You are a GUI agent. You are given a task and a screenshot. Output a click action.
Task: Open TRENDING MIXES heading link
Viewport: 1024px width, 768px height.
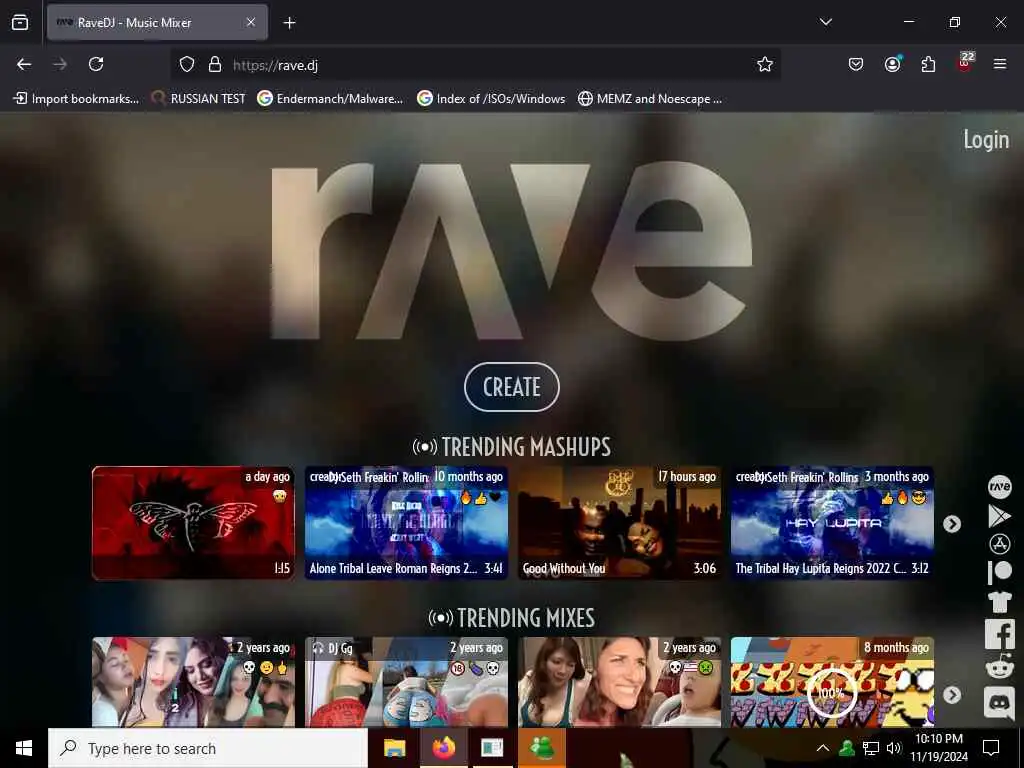tap(511, 618)
